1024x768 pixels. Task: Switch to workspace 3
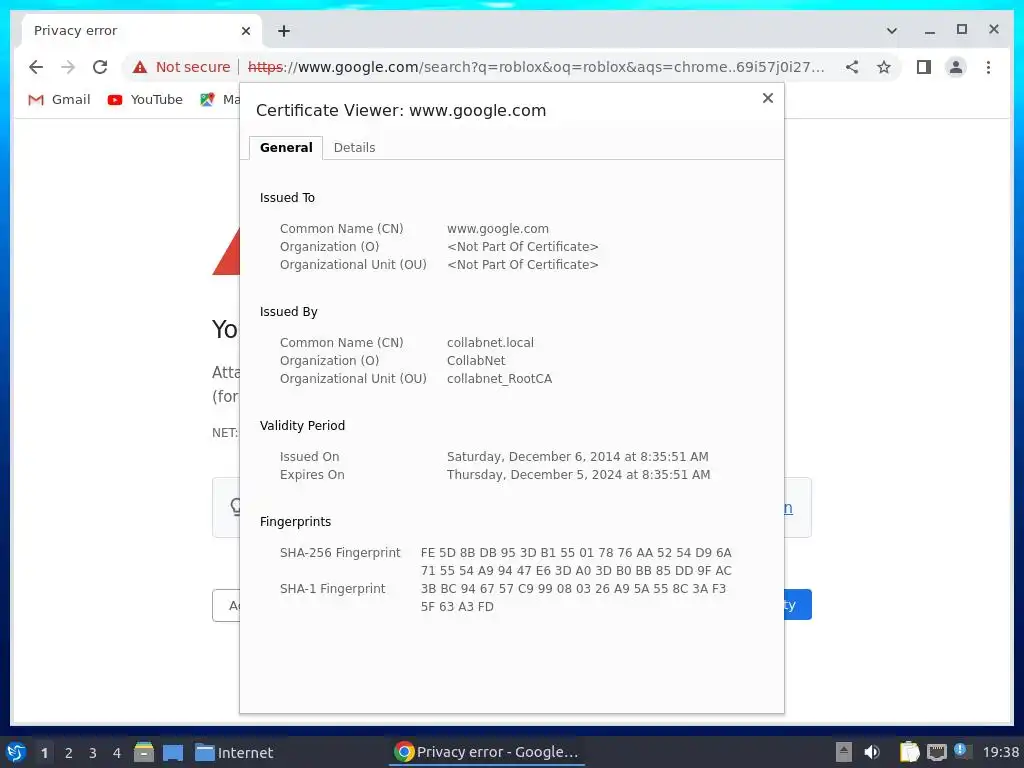click(x=92, y=753)
